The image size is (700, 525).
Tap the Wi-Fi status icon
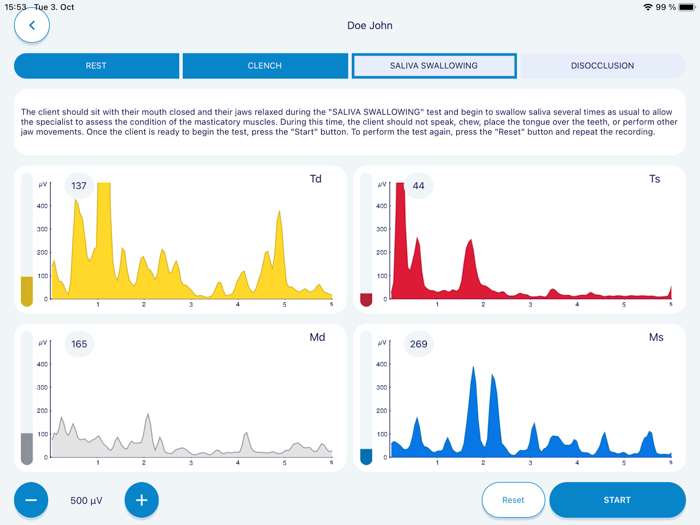[648, 7]
